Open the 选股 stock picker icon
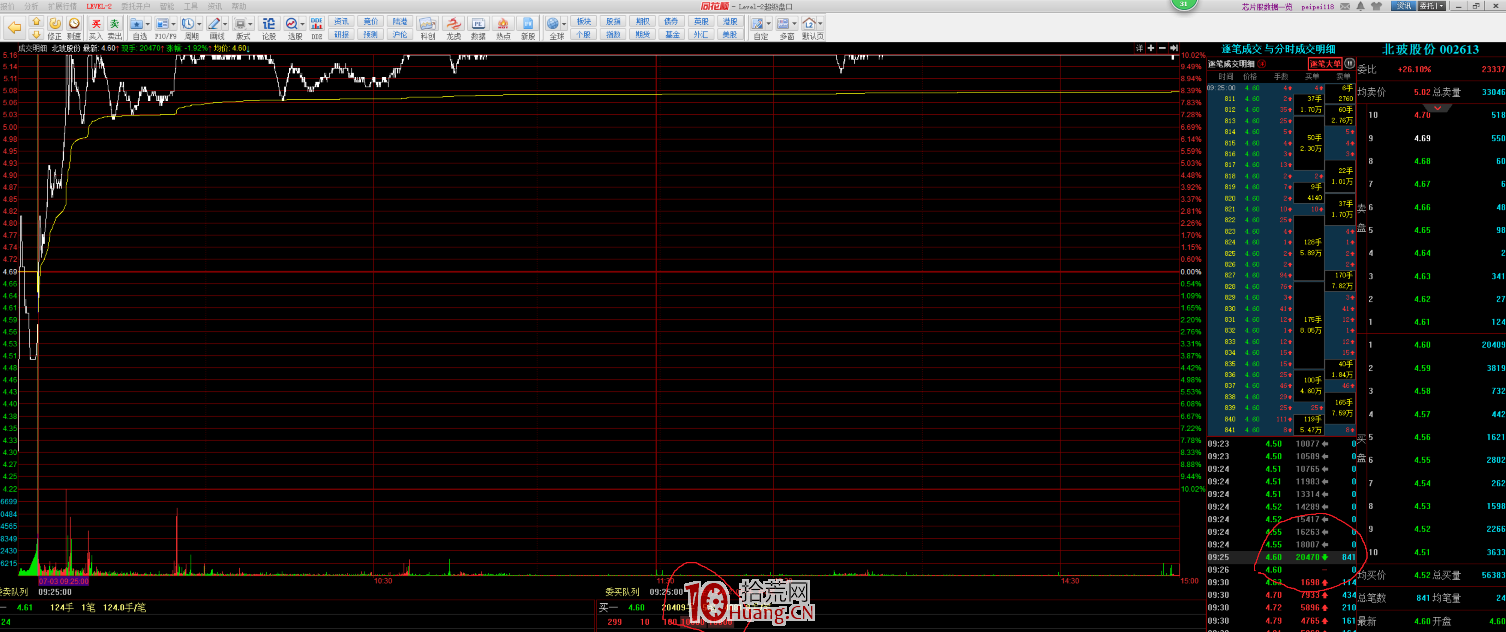The width and height of the screenshot is (1506, 632). [x=291, y=24]
